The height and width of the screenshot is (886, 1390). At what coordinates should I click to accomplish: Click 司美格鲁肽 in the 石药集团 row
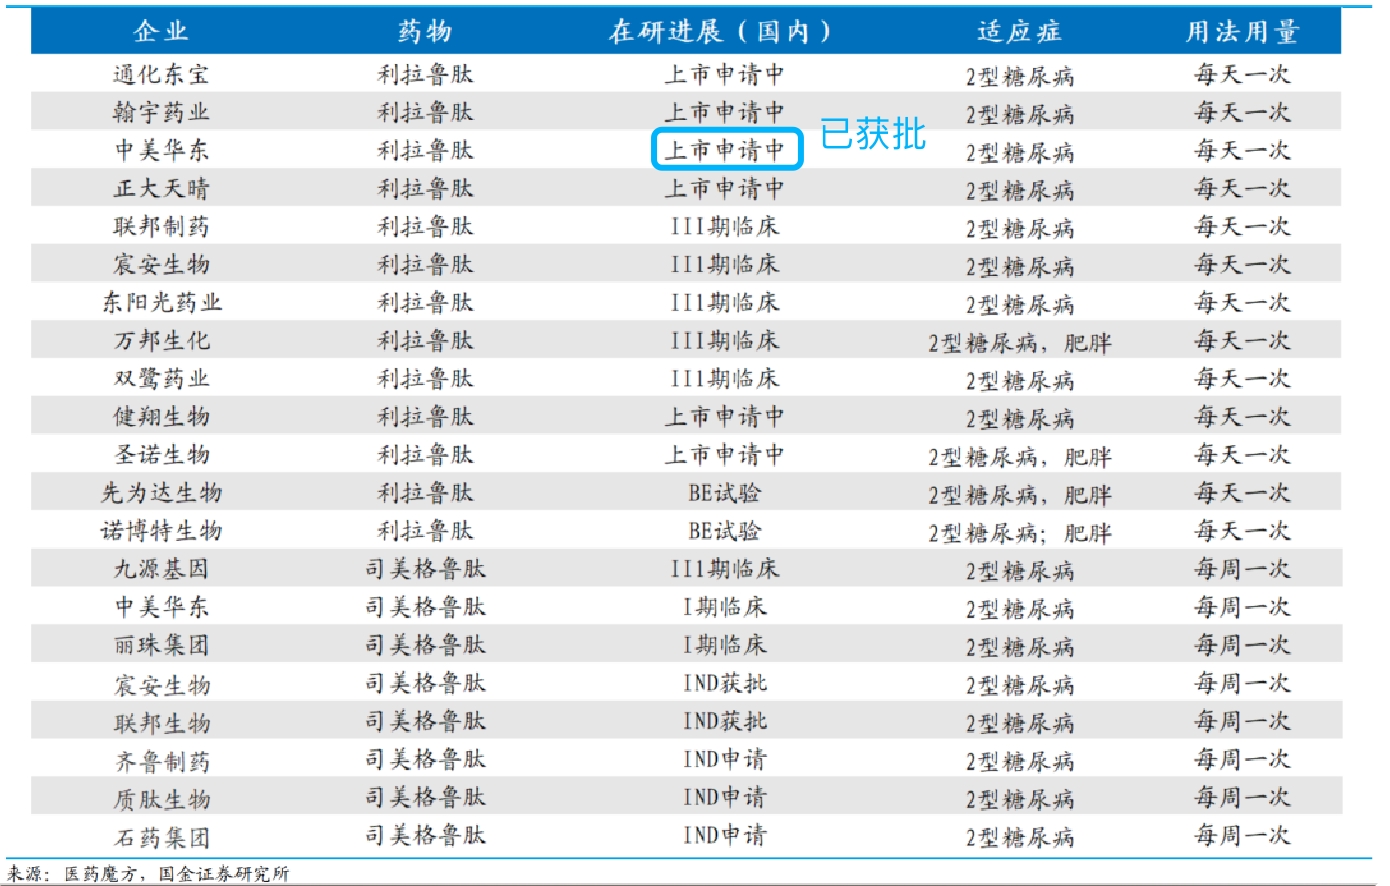click(x=425, y=835)
